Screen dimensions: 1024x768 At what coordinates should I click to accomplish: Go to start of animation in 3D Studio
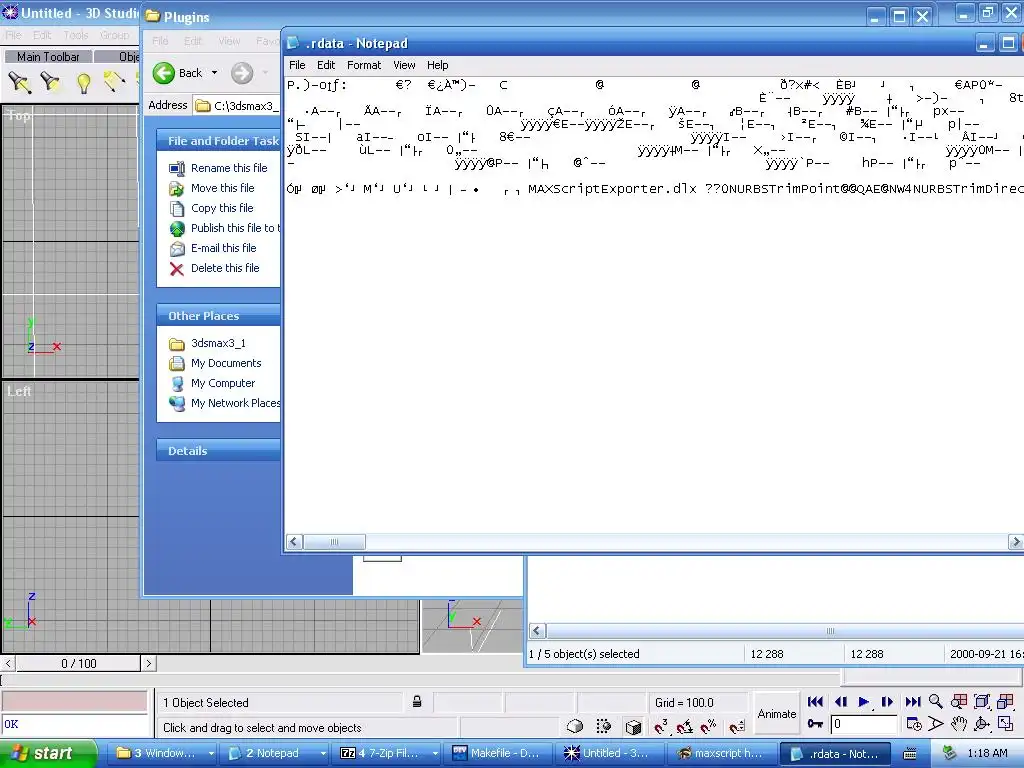pyautogui.click(x=815, y=702)
